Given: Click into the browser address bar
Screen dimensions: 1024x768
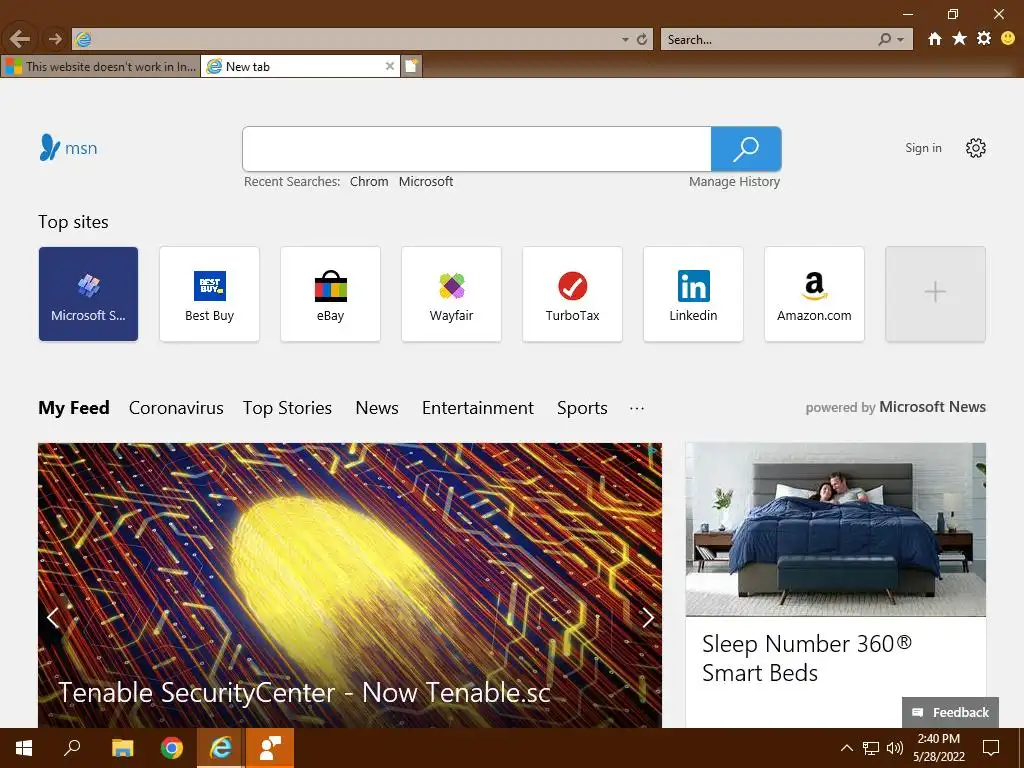Looking at the screenshot, I should point(346,39).
